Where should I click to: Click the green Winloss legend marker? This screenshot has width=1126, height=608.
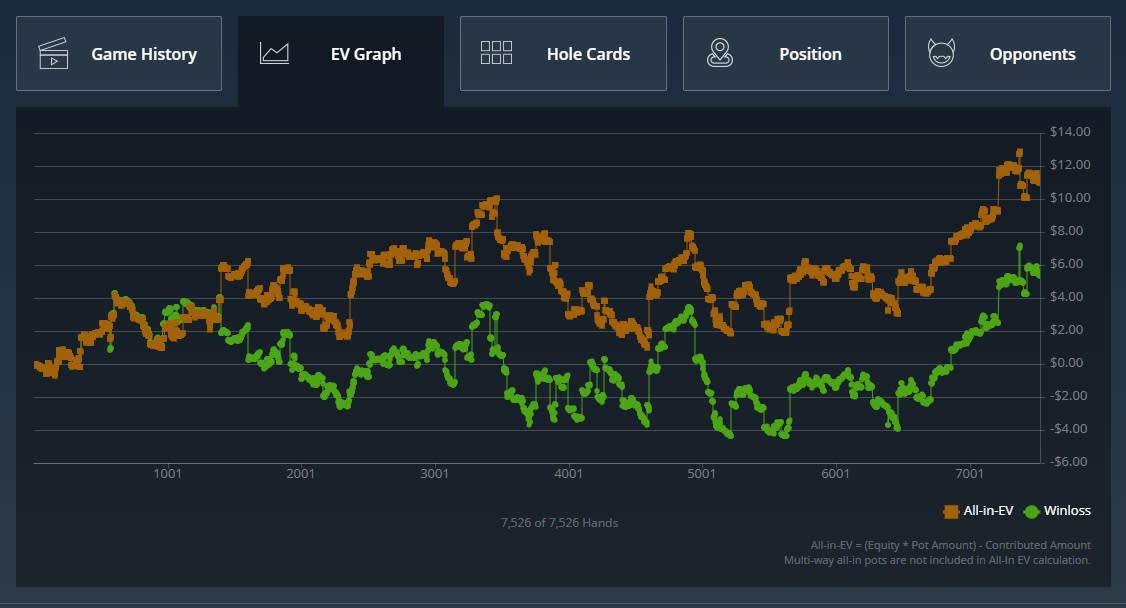pyautogui.click(x=1031, y=512)
